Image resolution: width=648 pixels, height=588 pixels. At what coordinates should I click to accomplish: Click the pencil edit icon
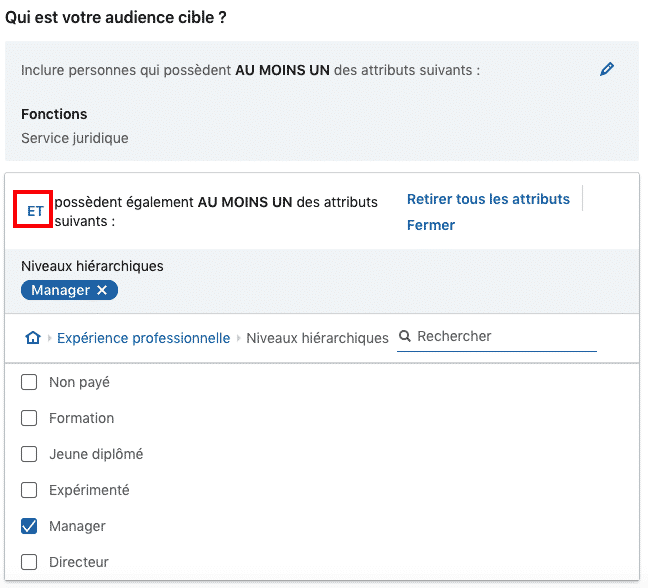(x=606, y=70)
